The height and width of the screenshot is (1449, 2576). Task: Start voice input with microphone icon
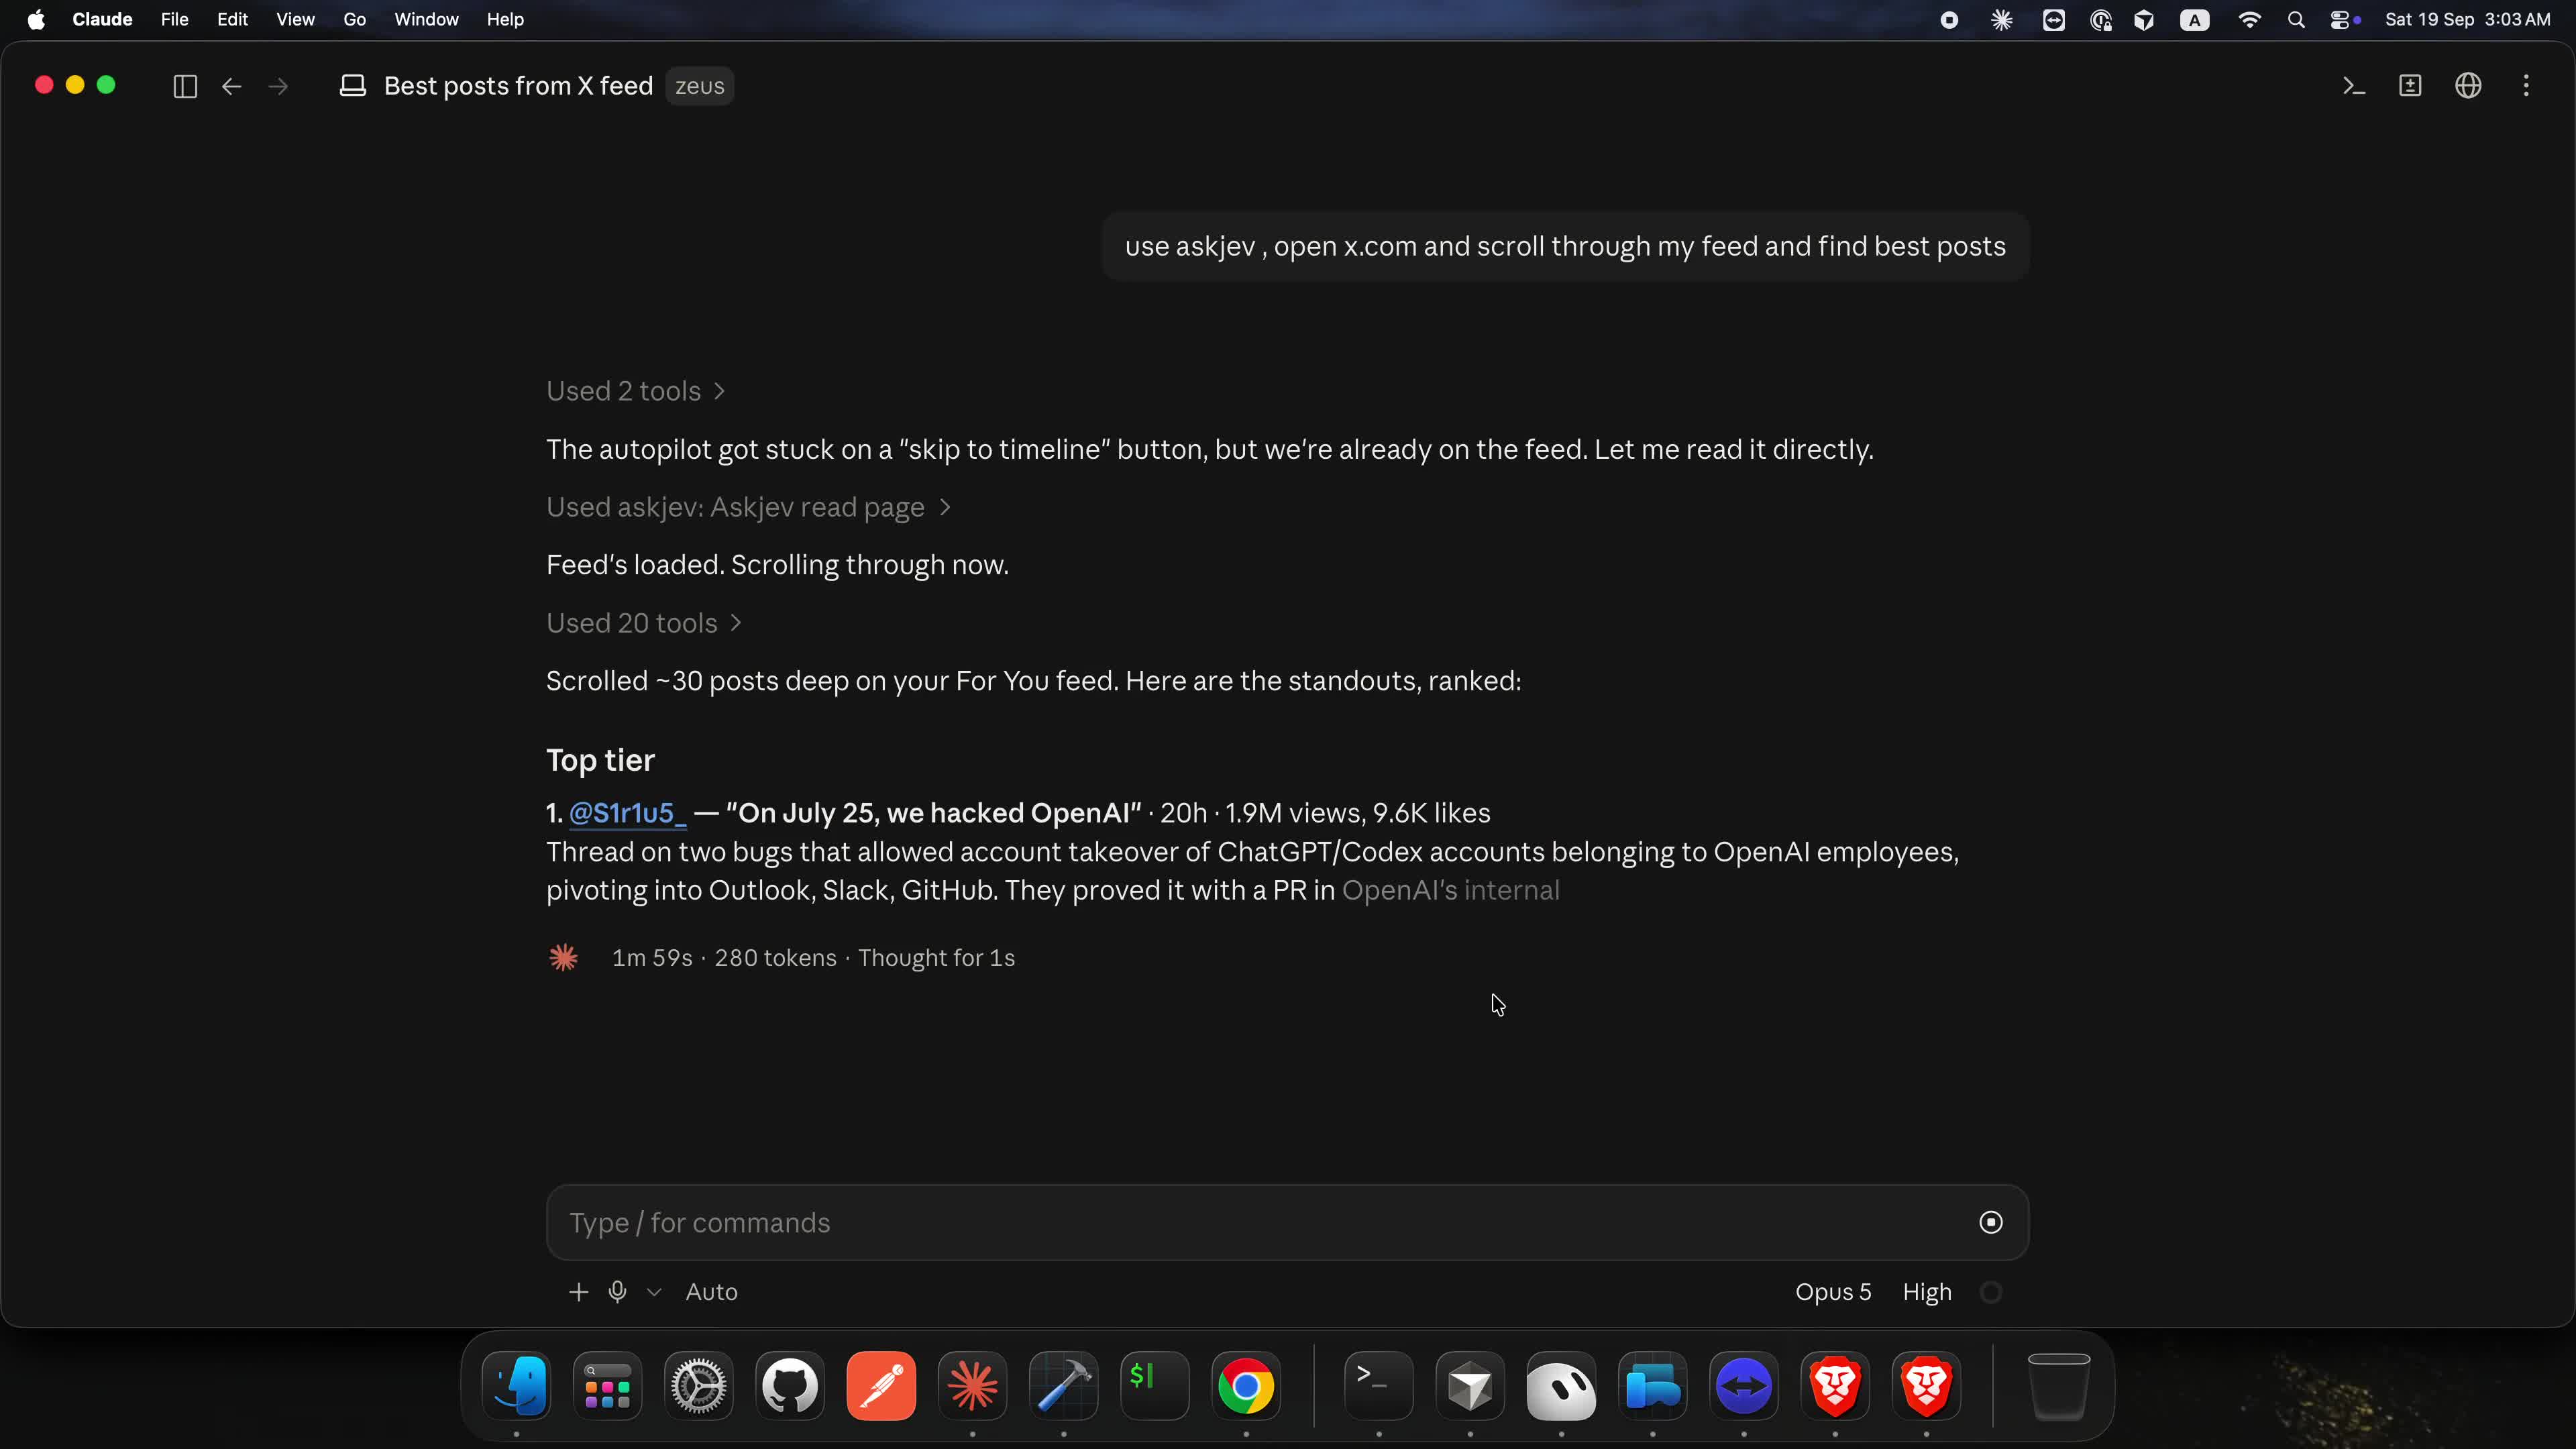pos(618,1292)
